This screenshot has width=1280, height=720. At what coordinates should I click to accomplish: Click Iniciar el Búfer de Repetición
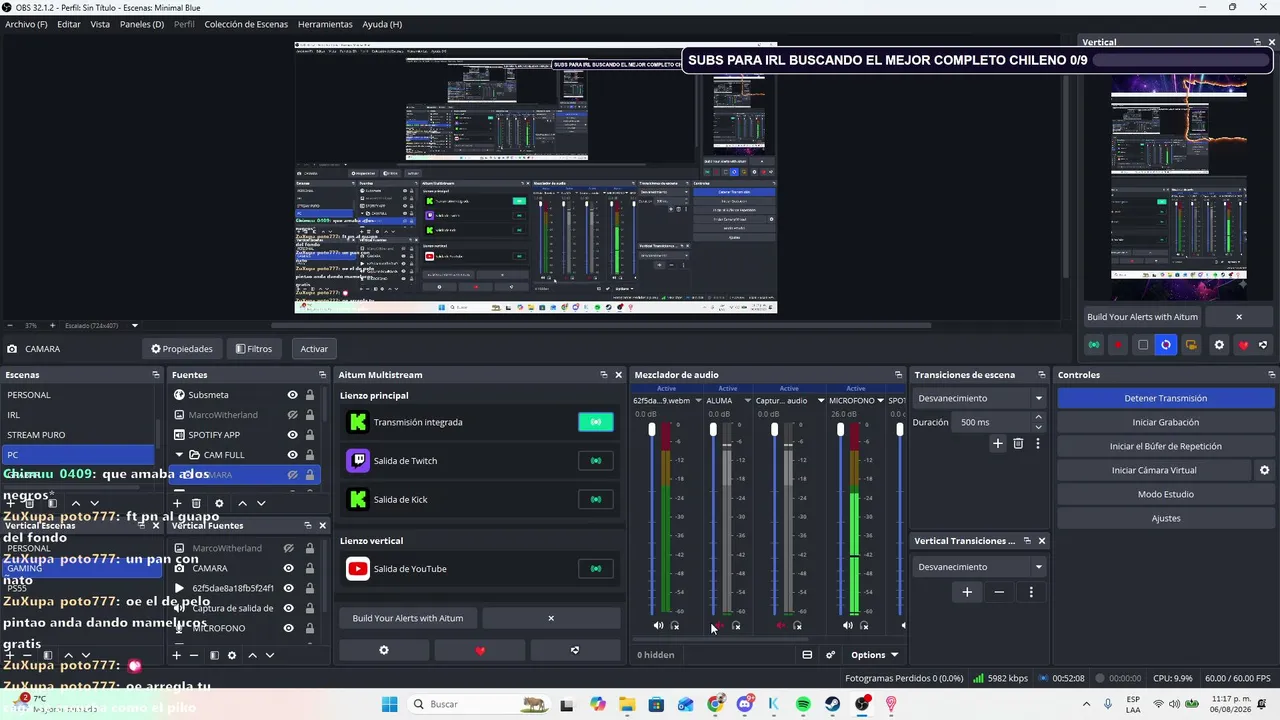pyautogui.click(x=1165, y=446)
